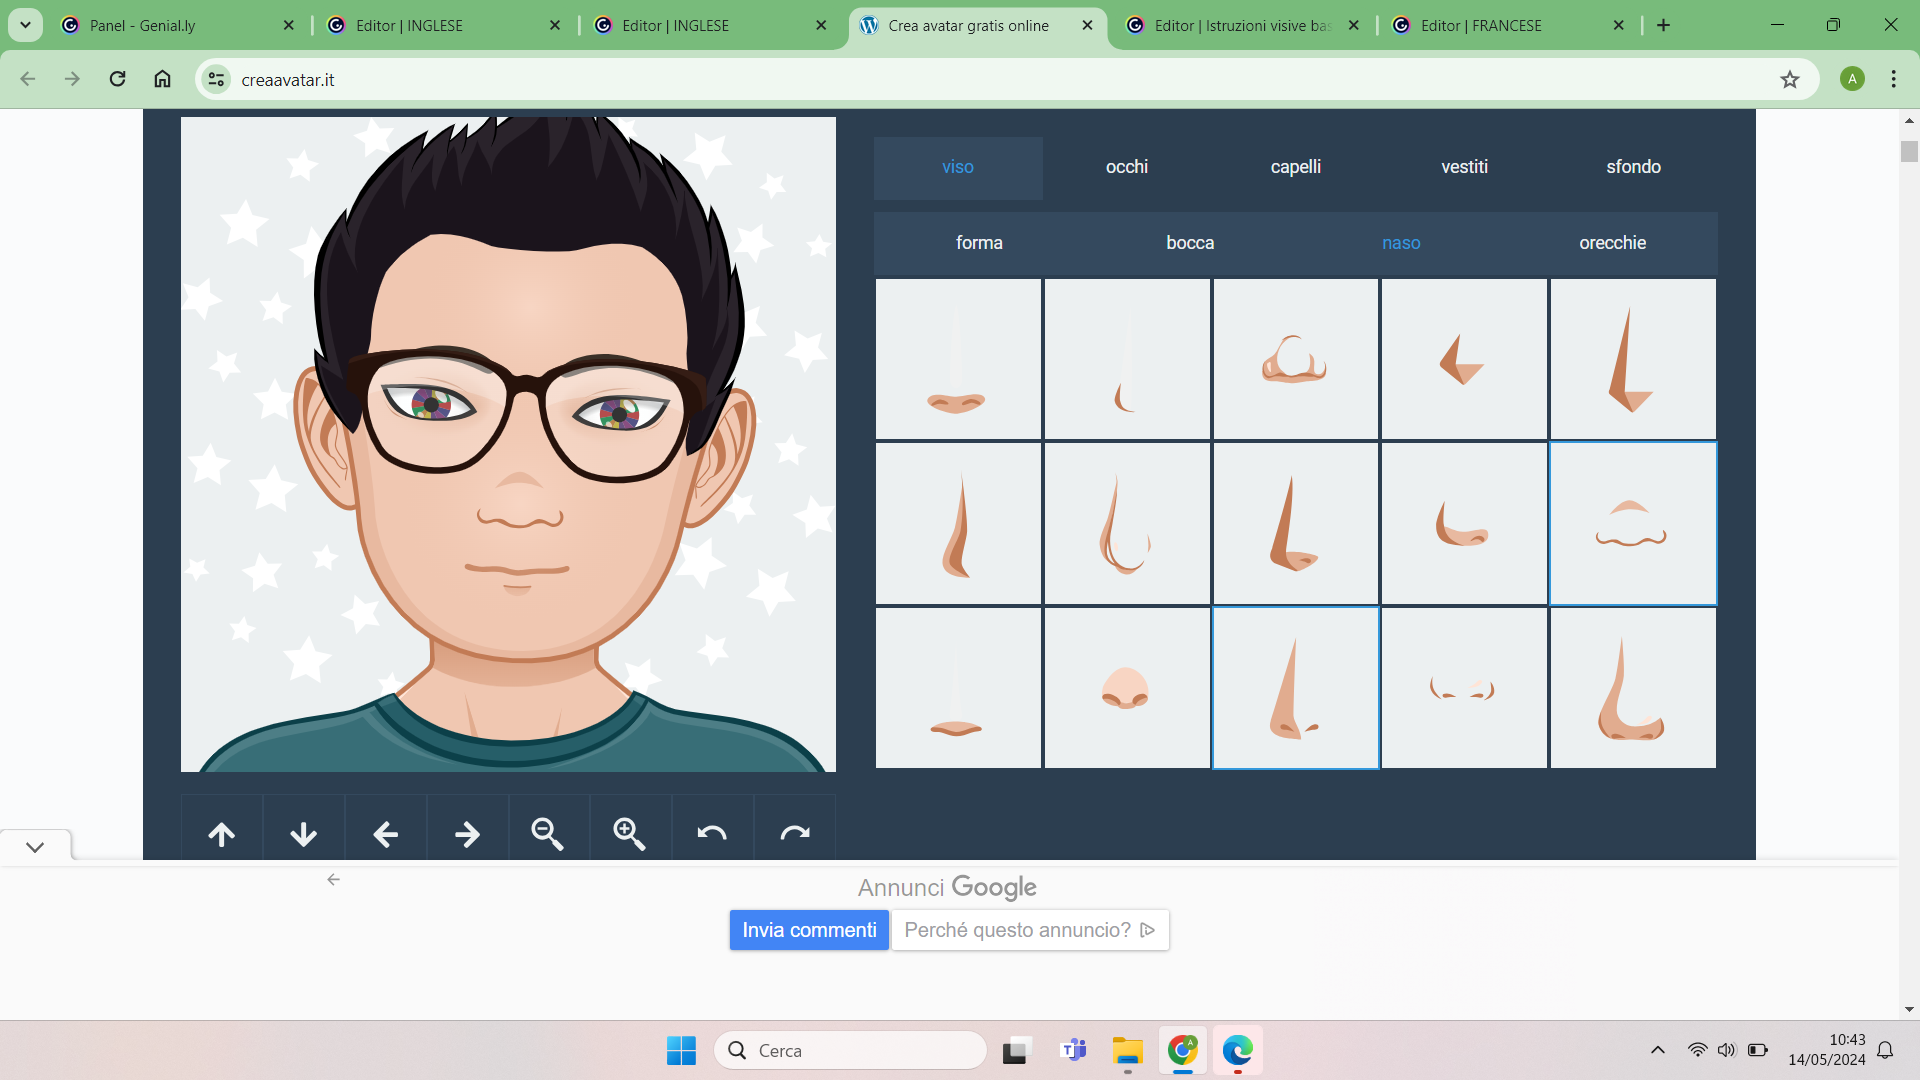This screenshot has width=1920, height=1080.
Task: Zoom in the avatar preview
Action: tap(630, 833)
